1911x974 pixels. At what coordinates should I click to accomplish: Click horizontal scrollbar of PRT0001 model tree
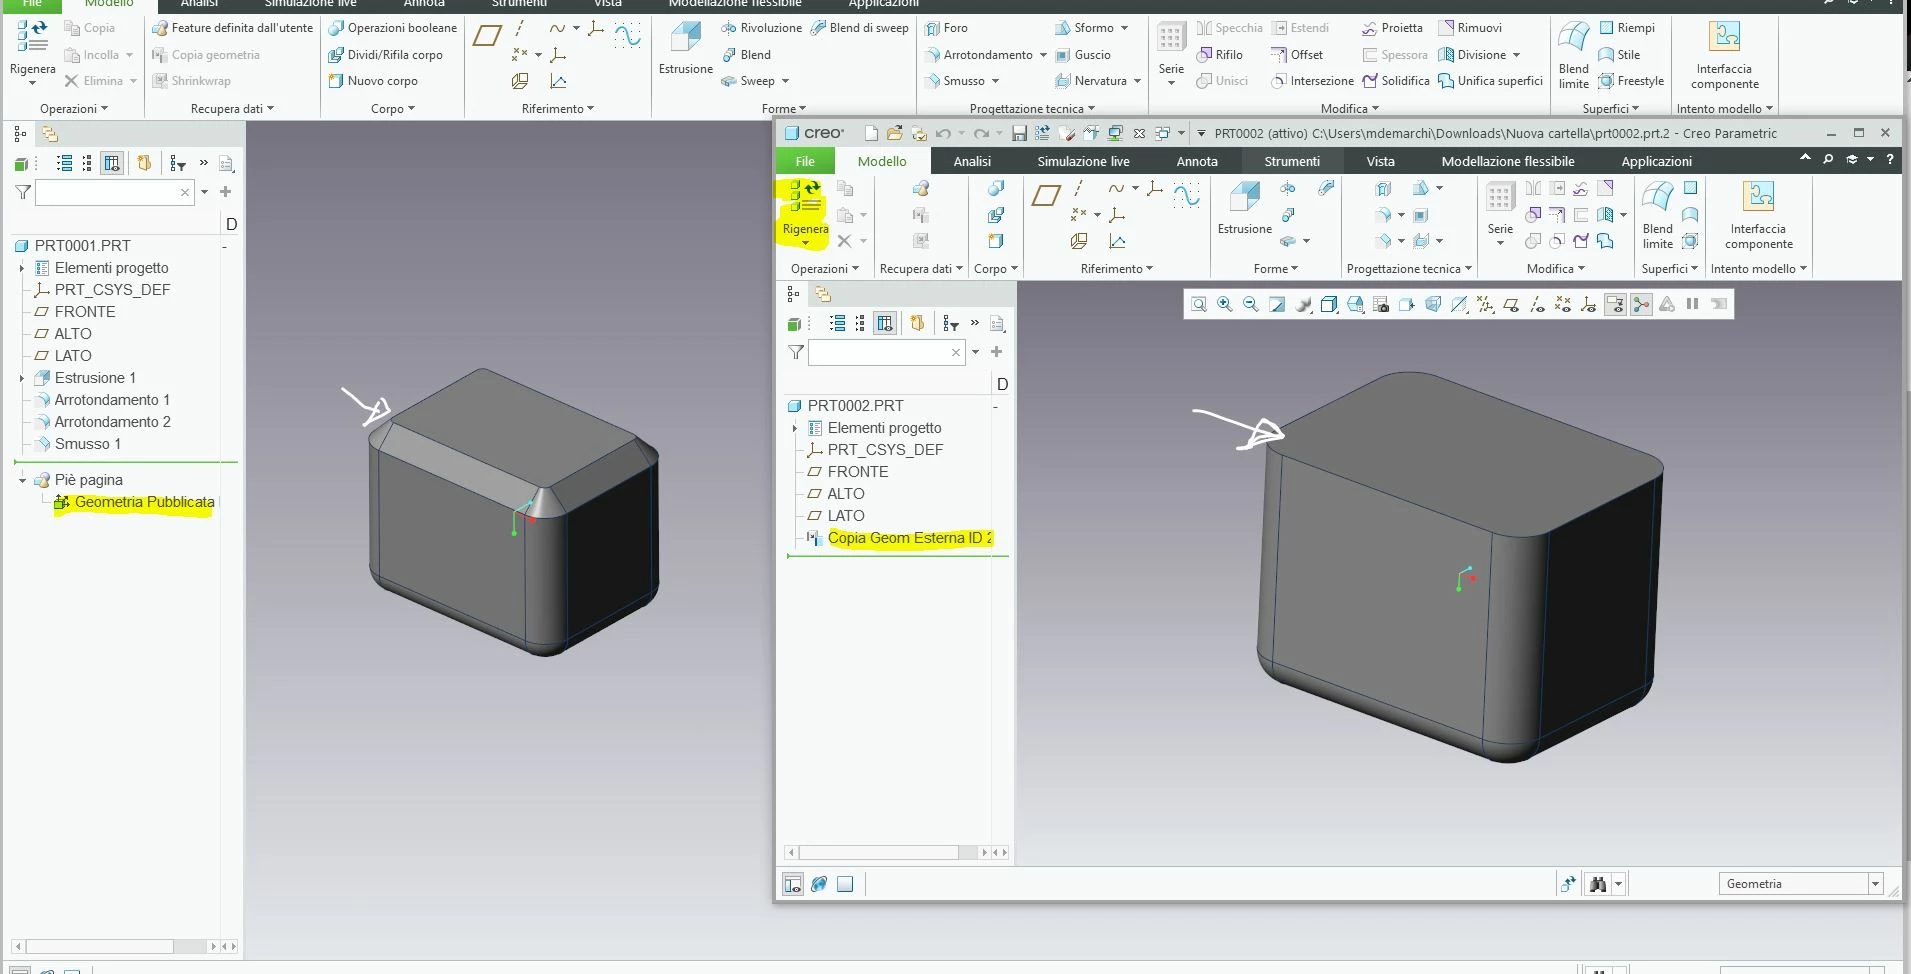(x=100, y=946)
